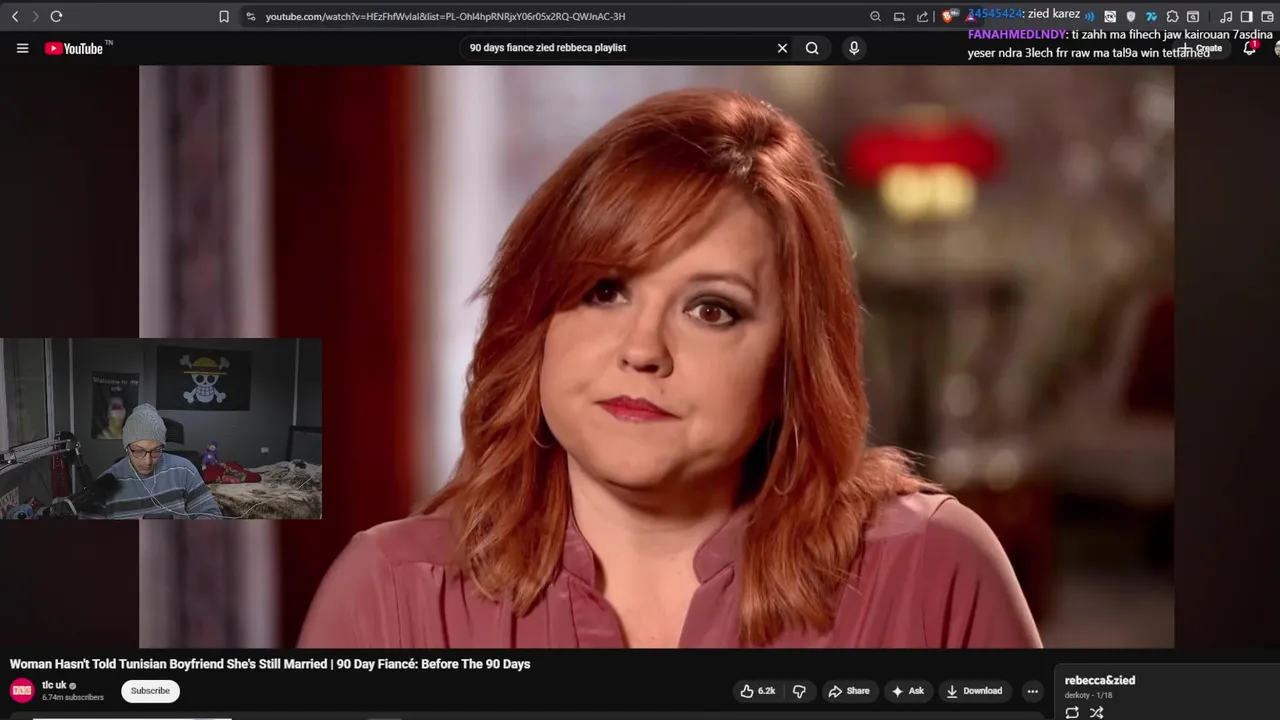The height and width of the screenshot is (720, 1280).
Task: Subscribe to the tlc uk channel
Action: point(150,691)
